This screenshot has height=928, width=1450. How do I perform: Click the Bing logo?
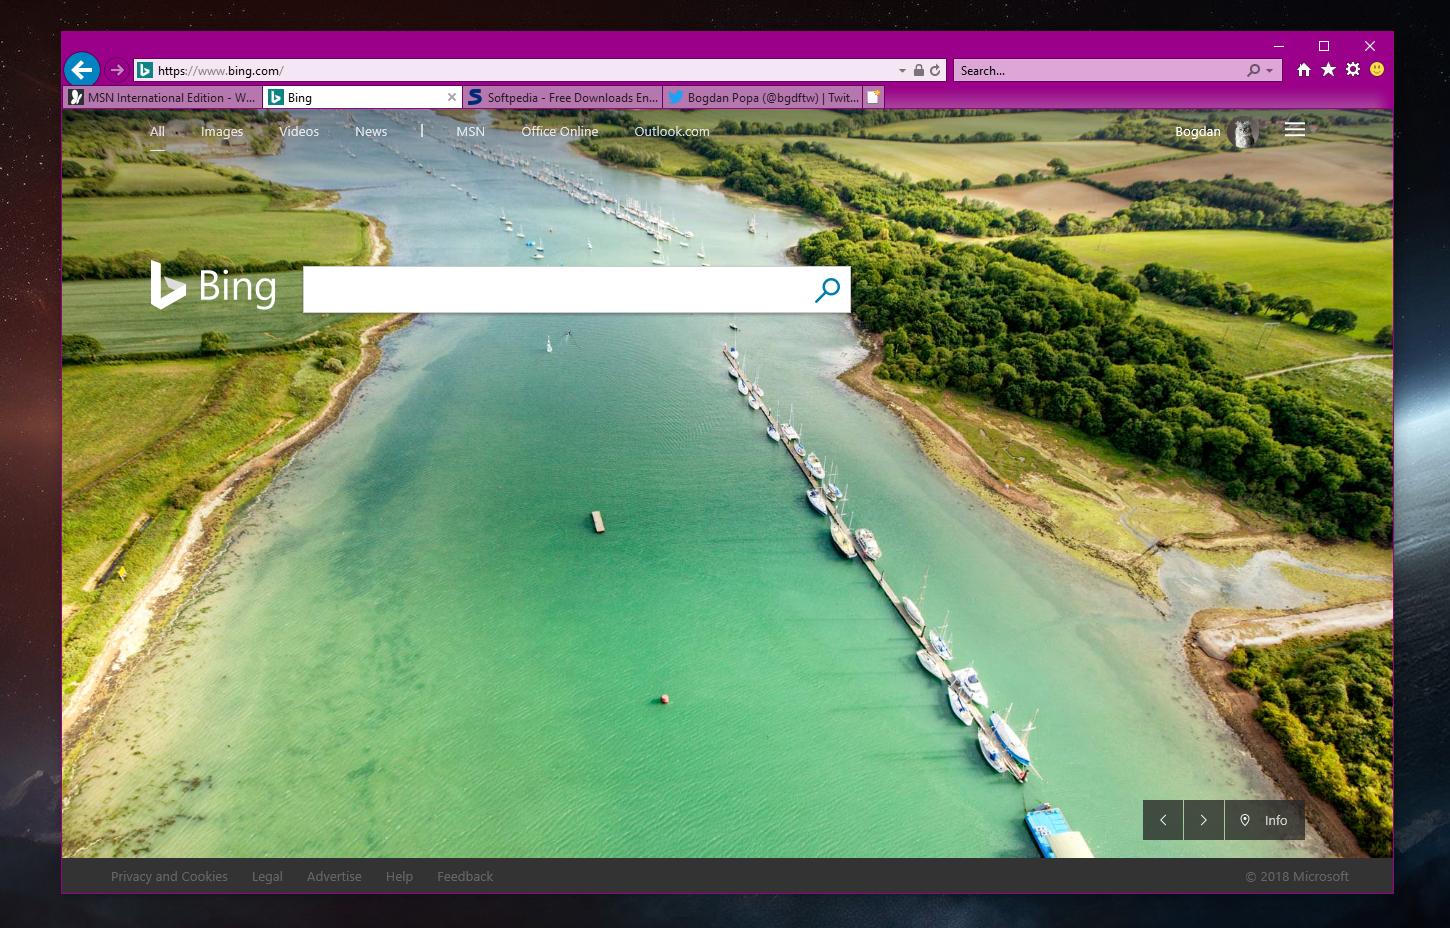pyautogui.click(x=213, y=286)
